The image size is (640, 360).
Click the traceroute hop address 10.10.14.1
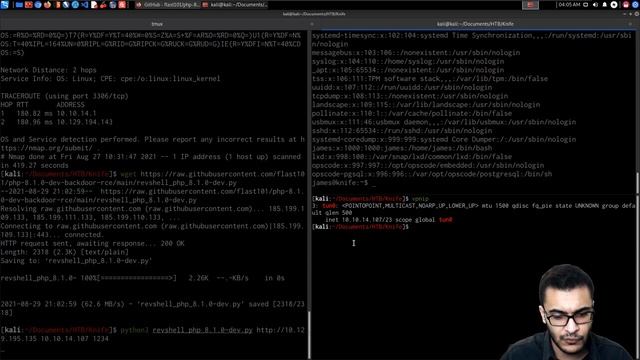coord(76,113)
